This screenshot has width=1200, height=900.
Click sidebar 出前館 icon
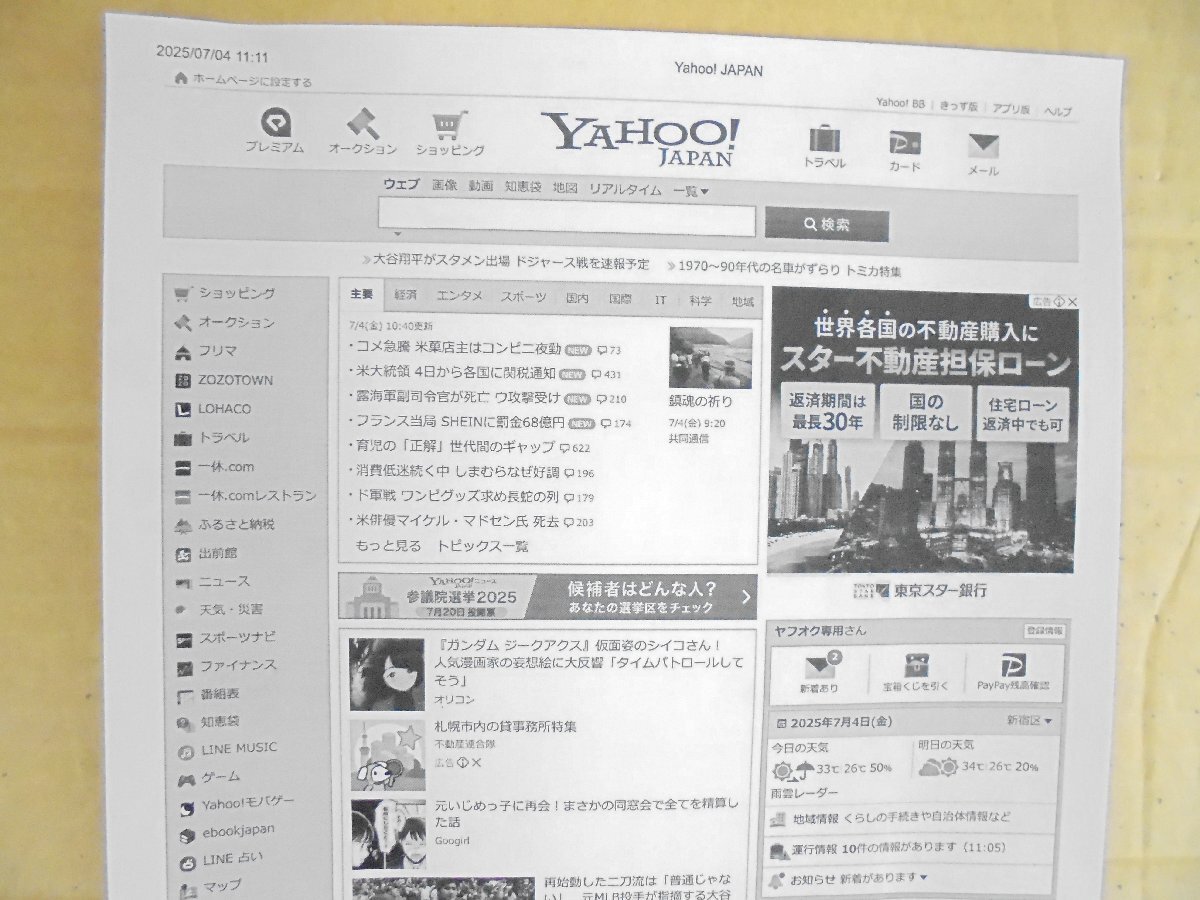[183, 554]
